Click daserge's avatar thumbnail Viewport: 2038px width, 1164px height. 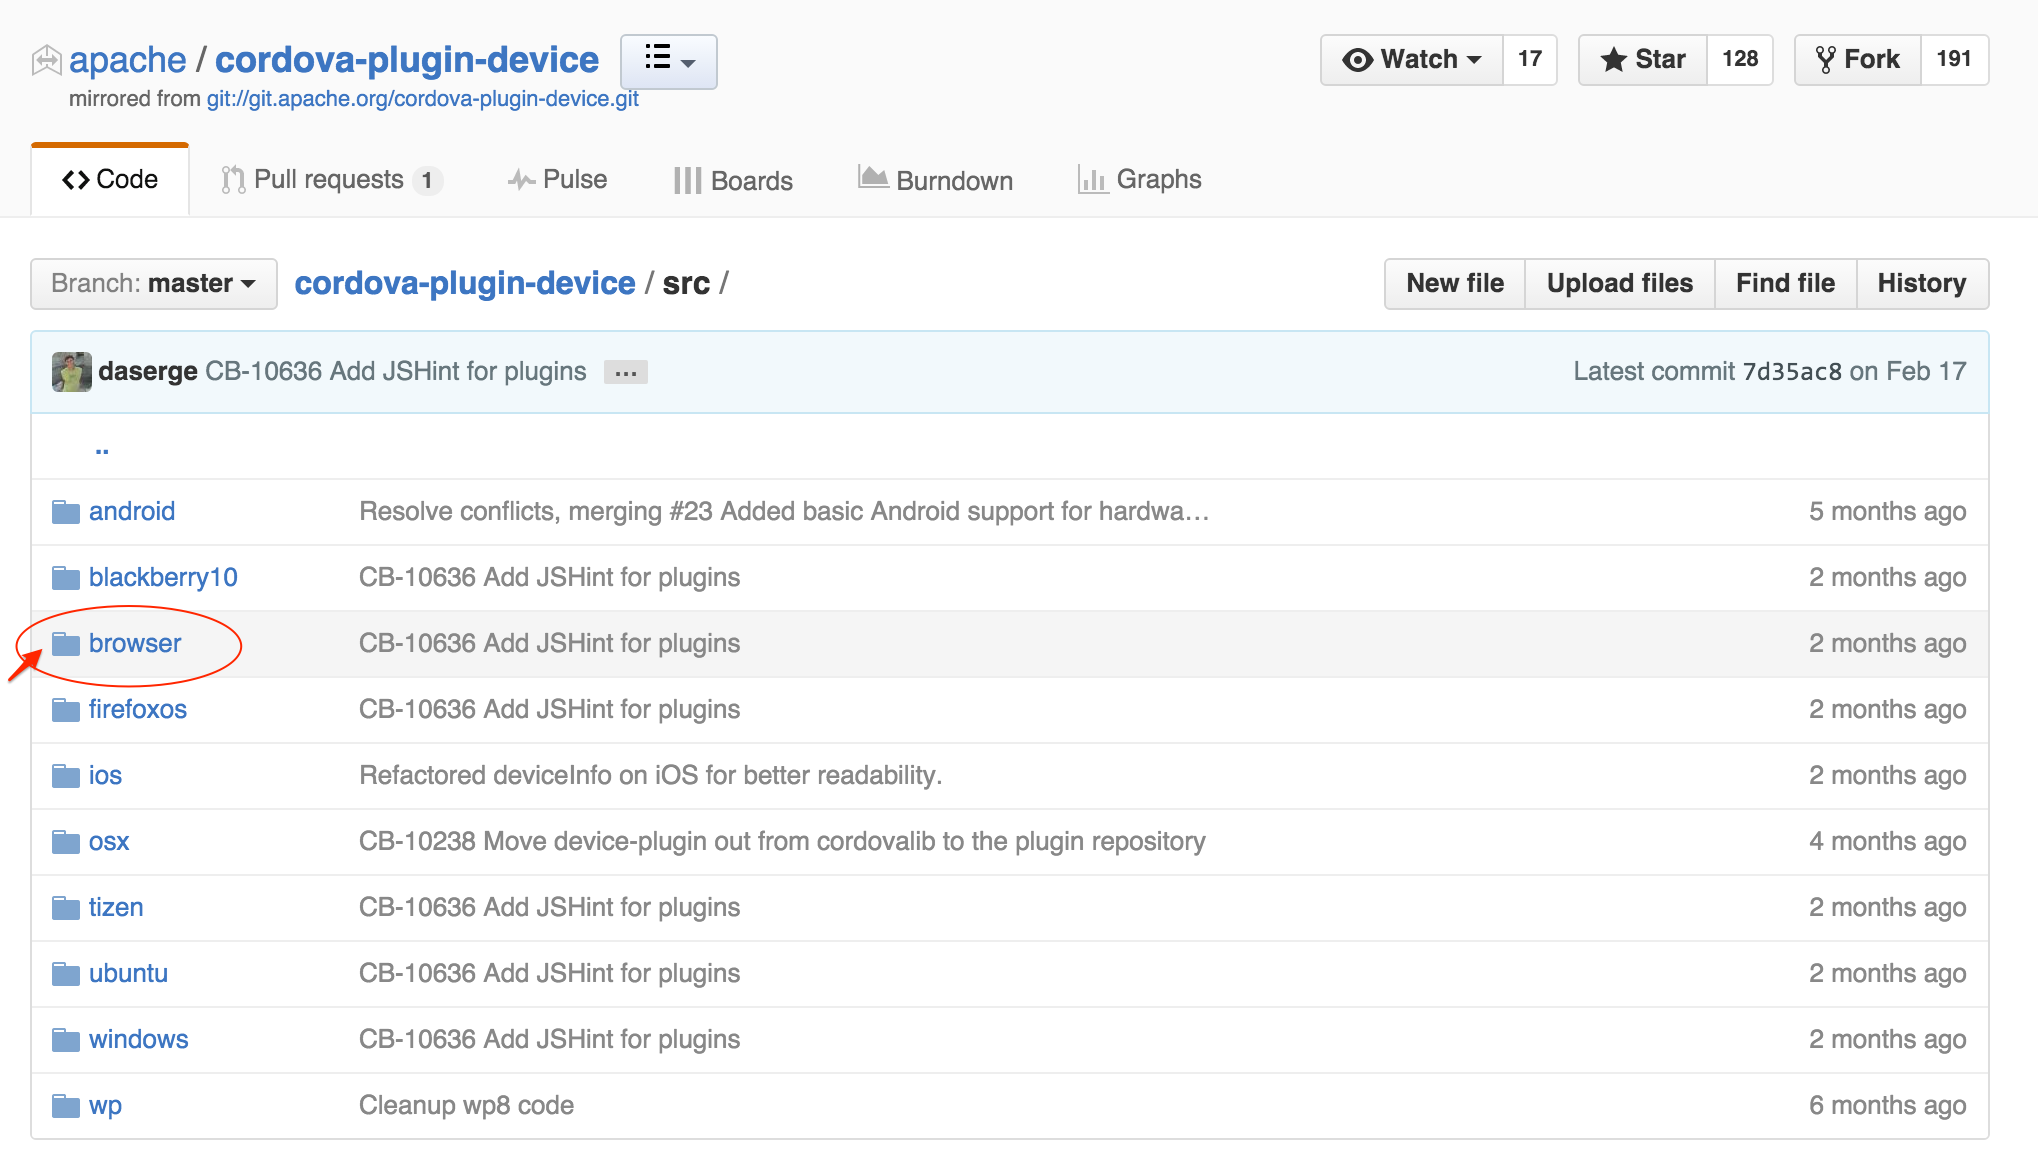pos(72,372)
